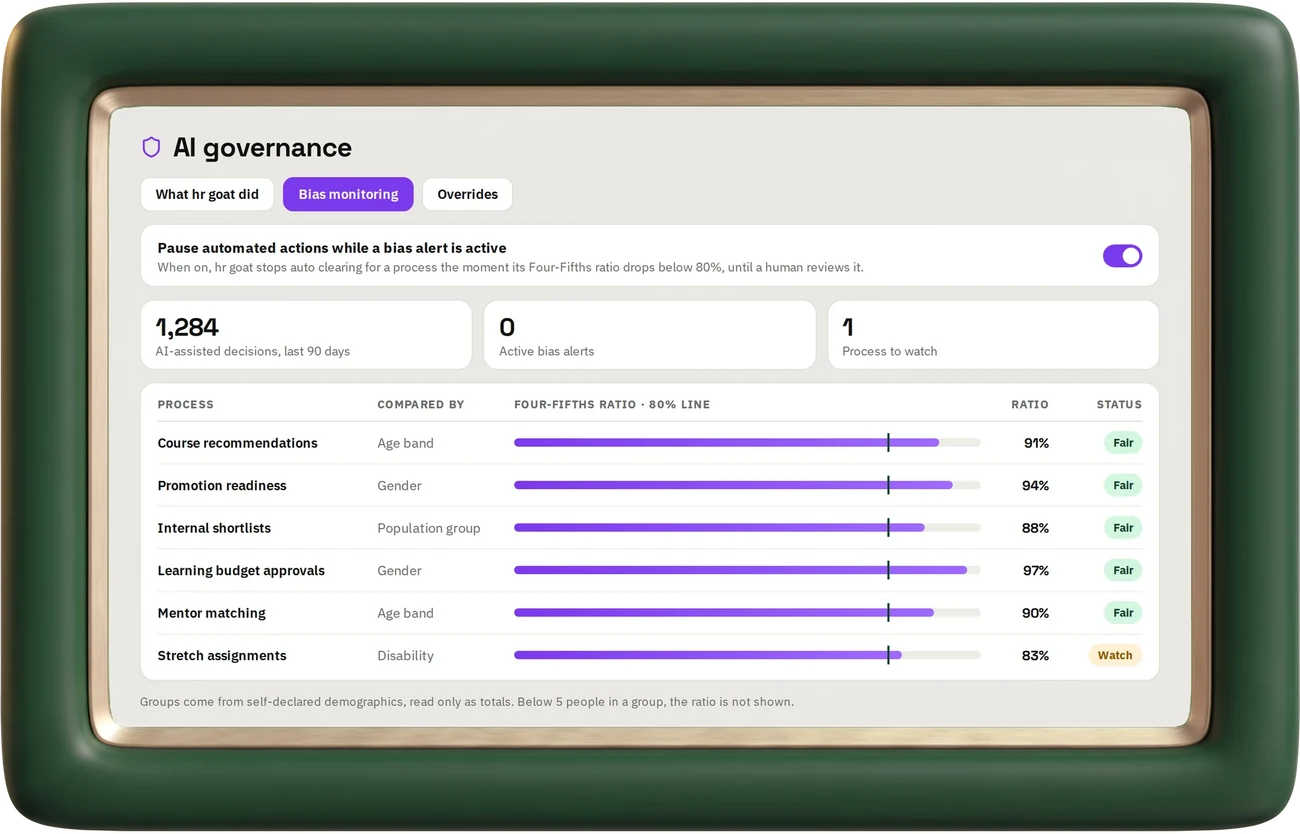1300x834 pixels.
Task: Switch to the Overrides tab
Action: 467,194
